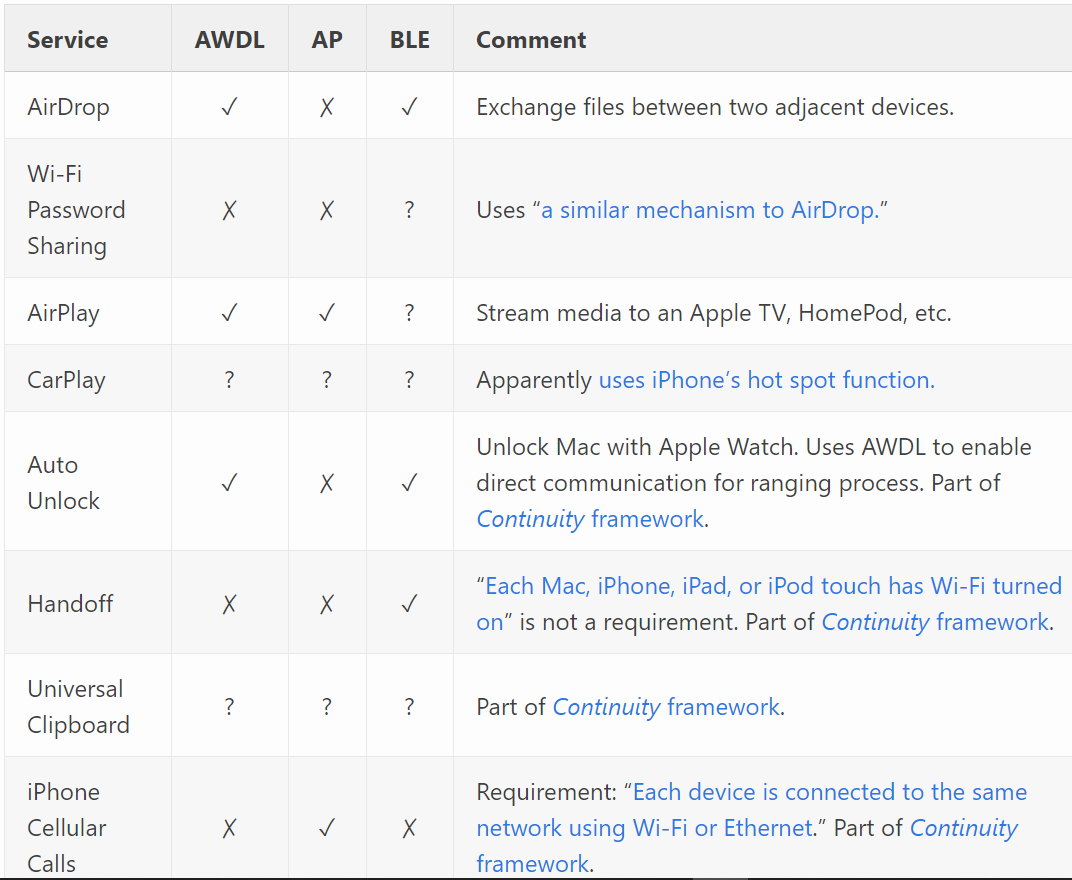Click the Service column header
Screen dimensions: 1072x880
click(67, 40)
